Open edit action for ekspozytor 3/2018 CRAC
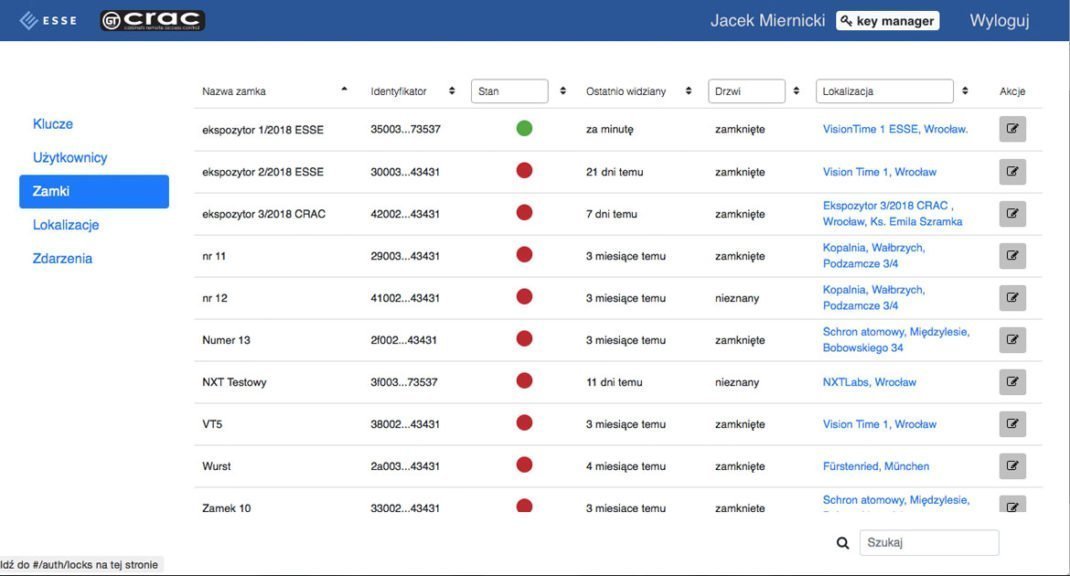 click(1012, 214)
